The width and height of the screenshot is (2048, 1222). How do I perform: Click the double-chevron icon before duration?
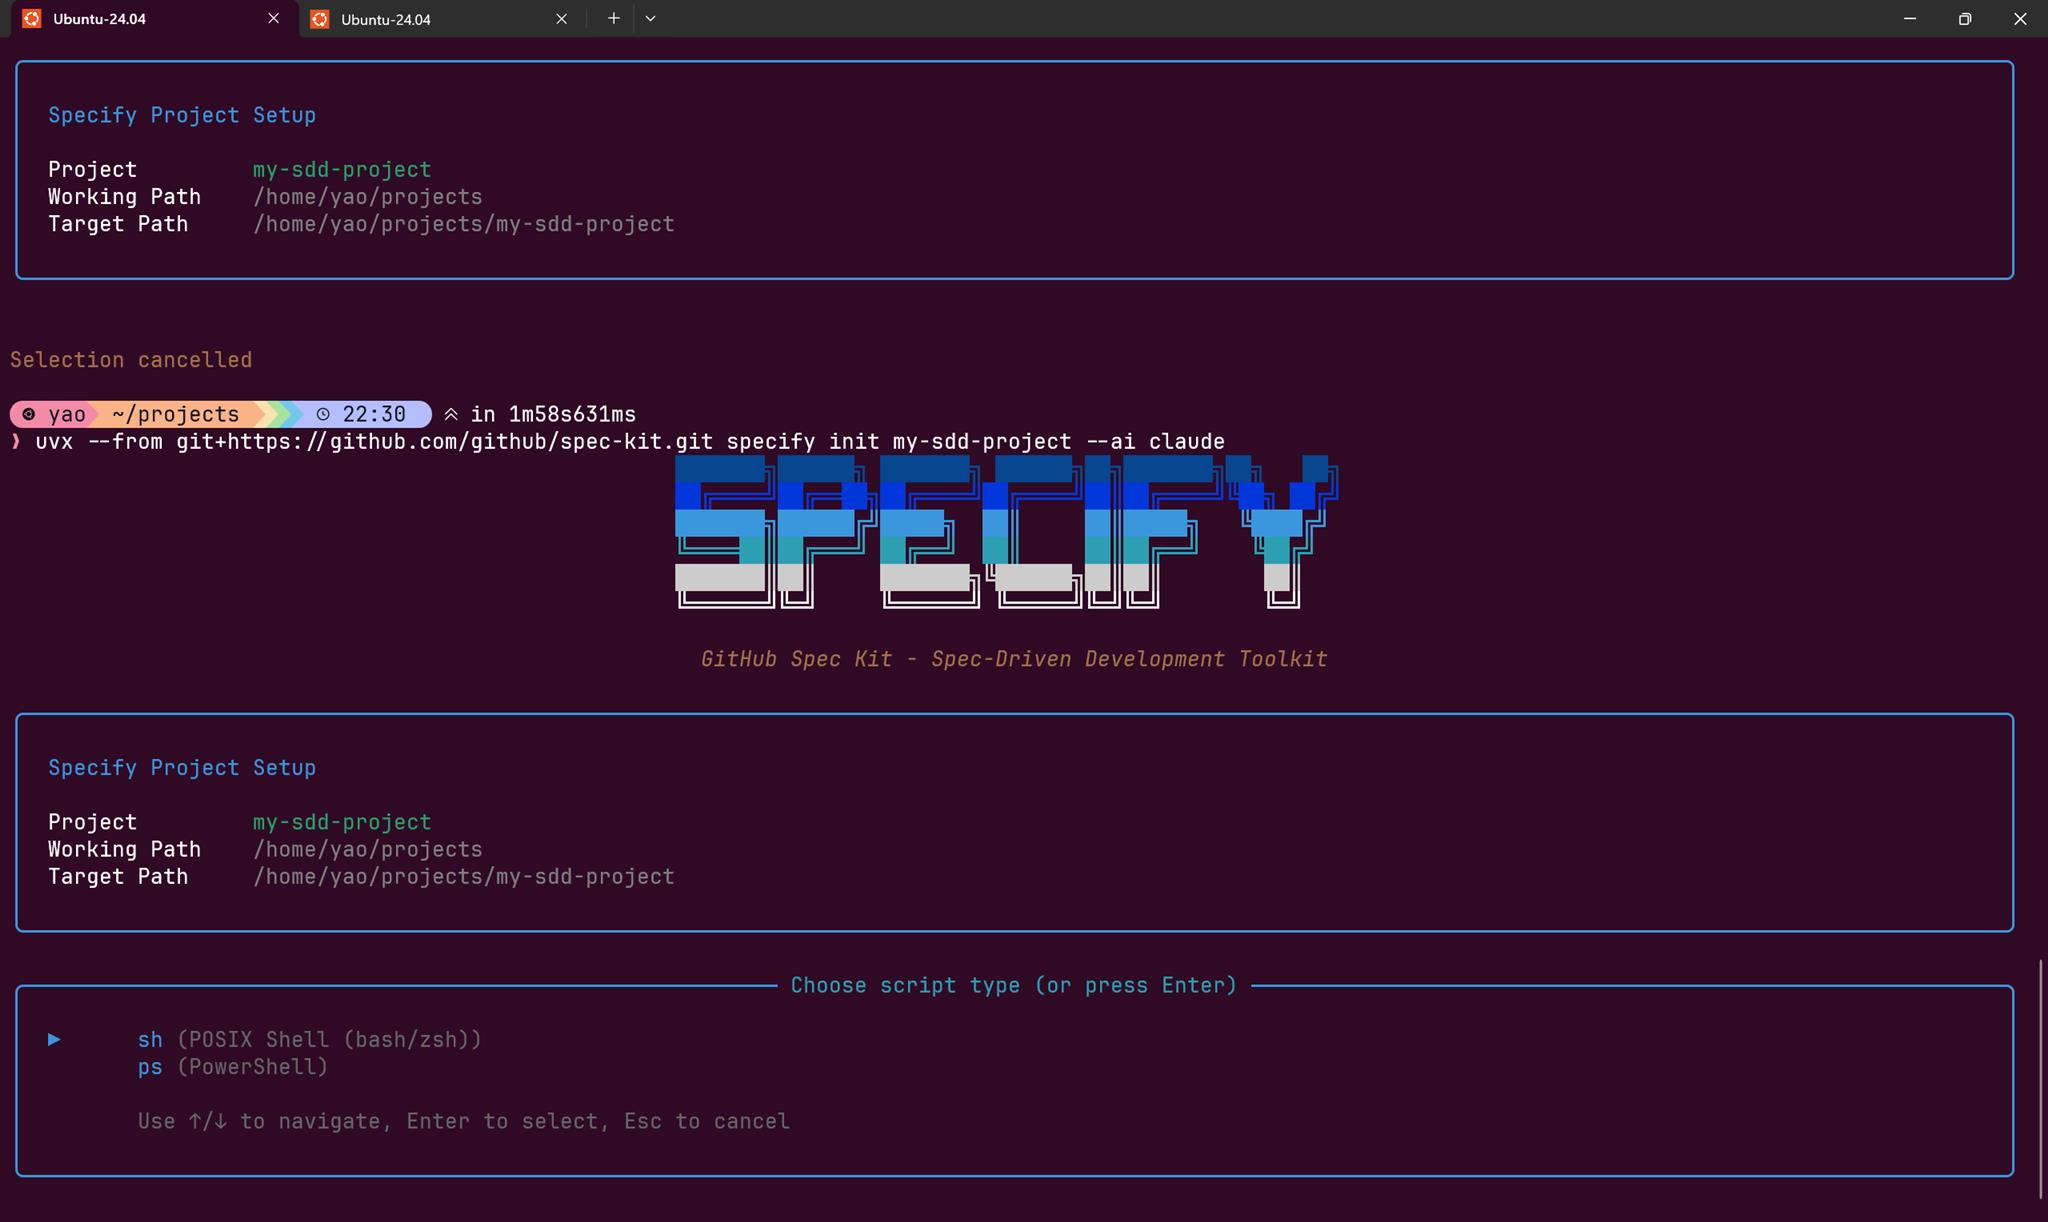pyautogui.click(x=451, y=414)
